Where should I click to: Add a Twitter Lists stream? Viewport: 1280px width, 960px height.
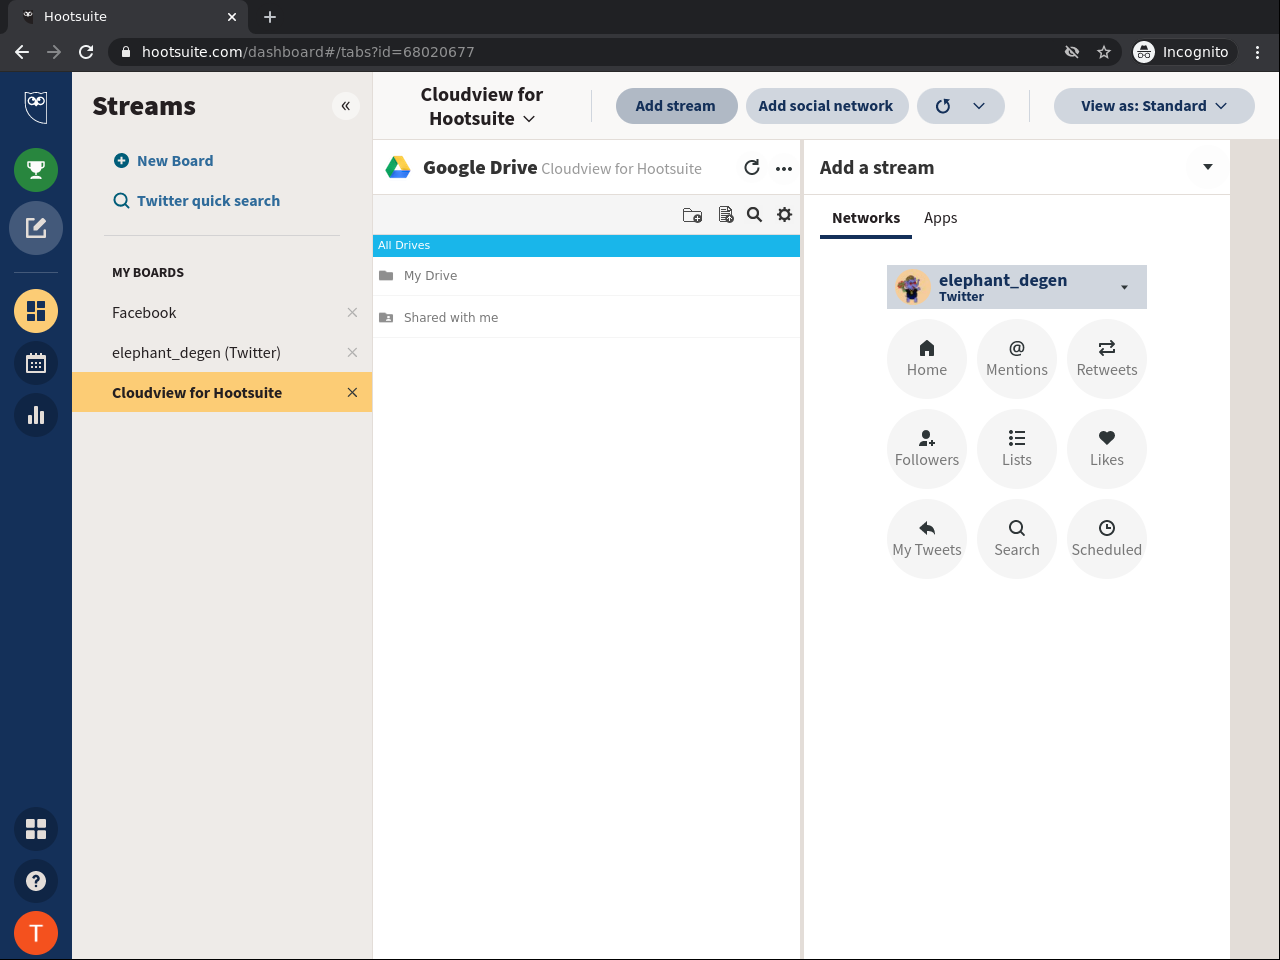[x=1017, y=449]
